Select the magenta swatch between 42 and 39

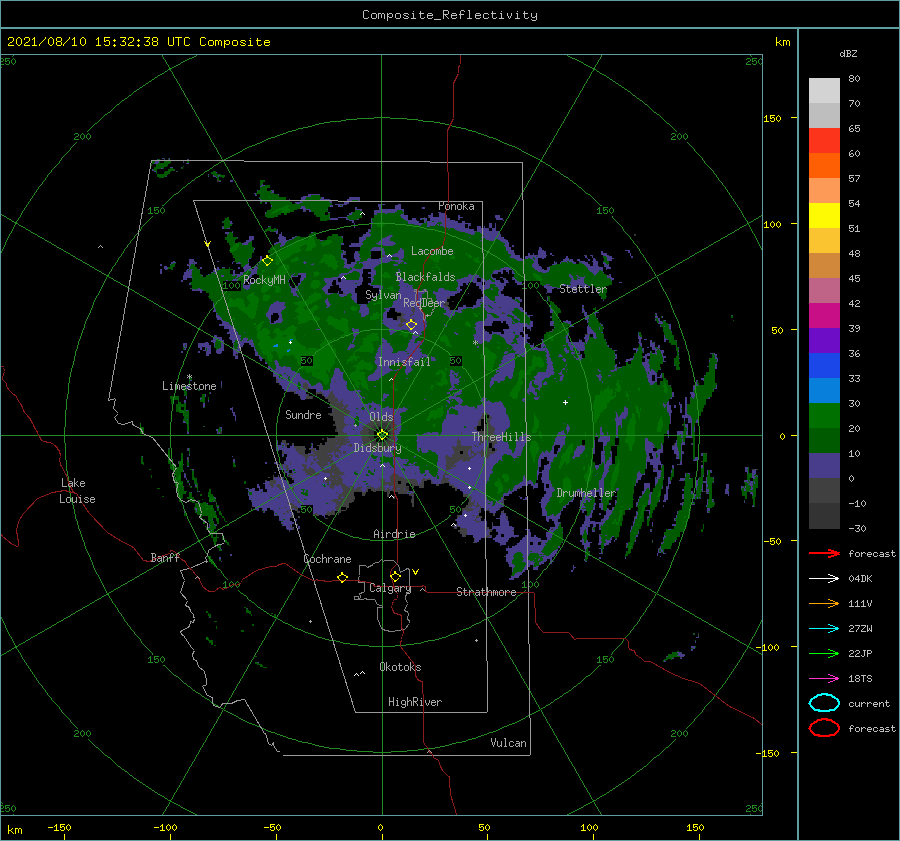pos(824,315)
